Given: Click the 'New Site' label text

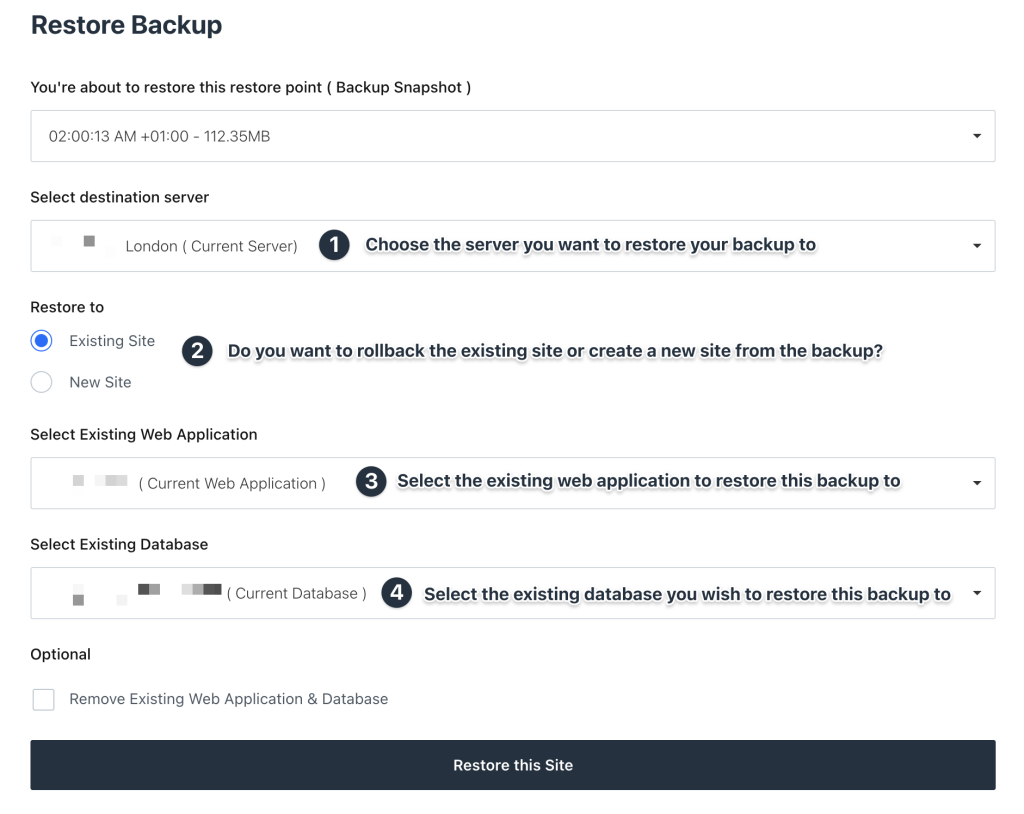Looking at the screenshot, I should tap(100, 382).
